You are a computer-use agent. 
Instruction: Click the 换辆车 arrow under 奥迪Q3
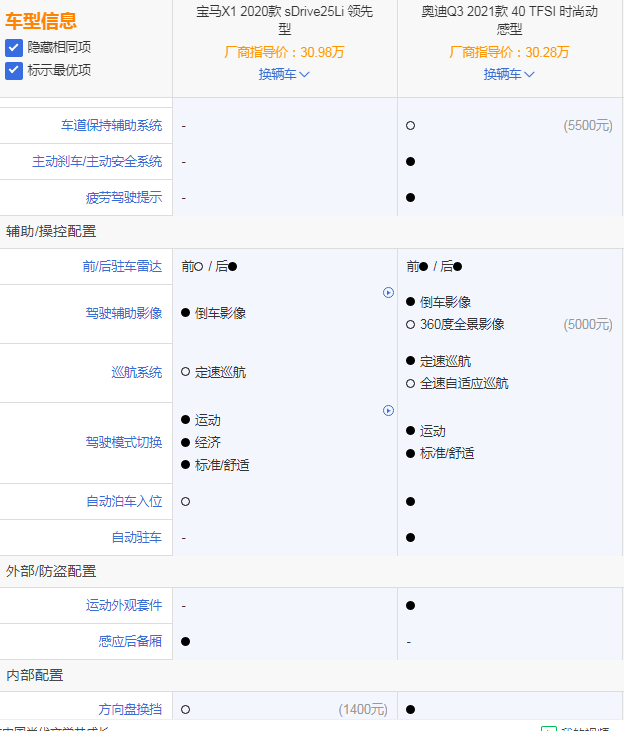click(529, 74)
